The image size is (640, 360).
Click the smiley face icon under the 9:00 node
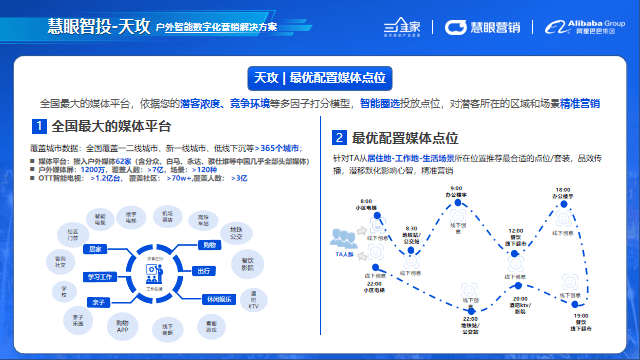coord(458,216)
